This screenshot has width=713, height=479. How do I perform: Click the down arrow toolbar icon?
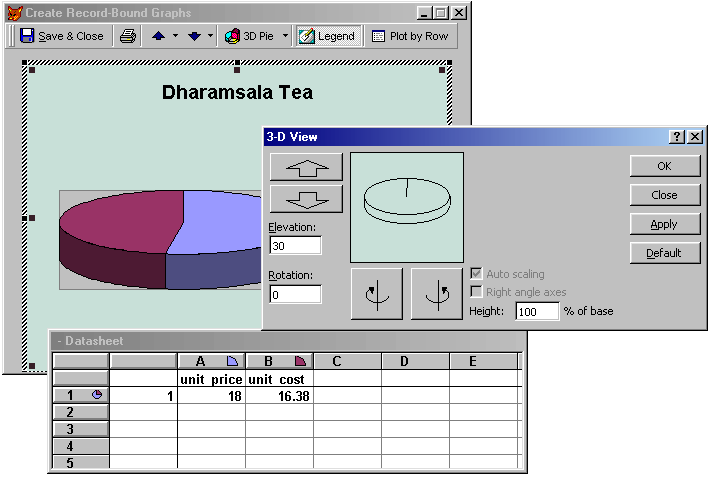pyautogui.click(x=194, y=36)
